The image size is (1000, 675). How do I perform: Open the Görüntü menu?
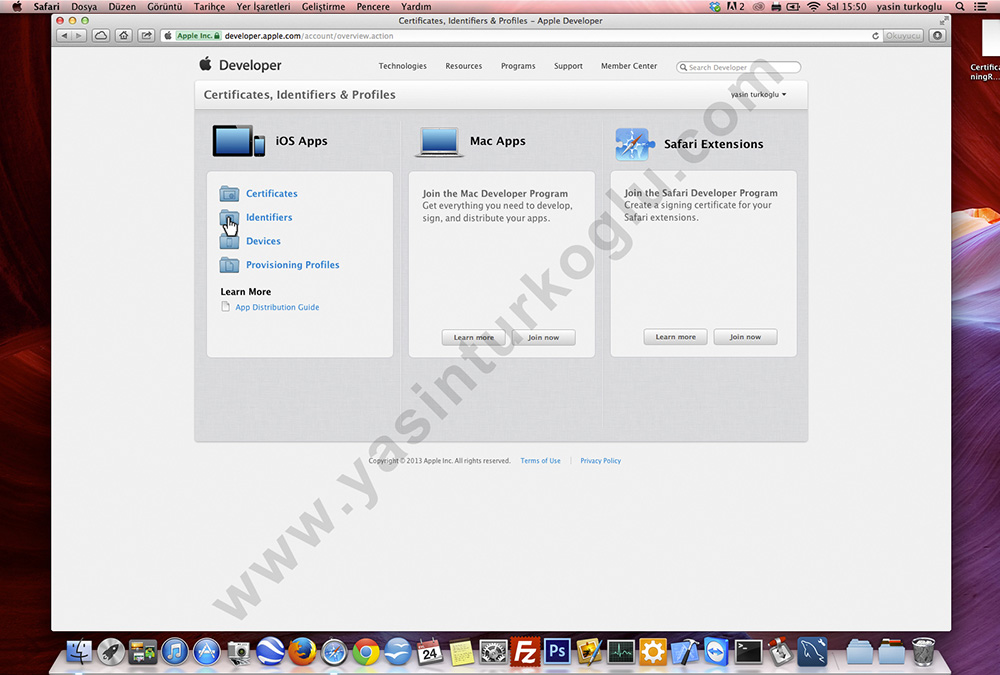[x=165, y=6]
